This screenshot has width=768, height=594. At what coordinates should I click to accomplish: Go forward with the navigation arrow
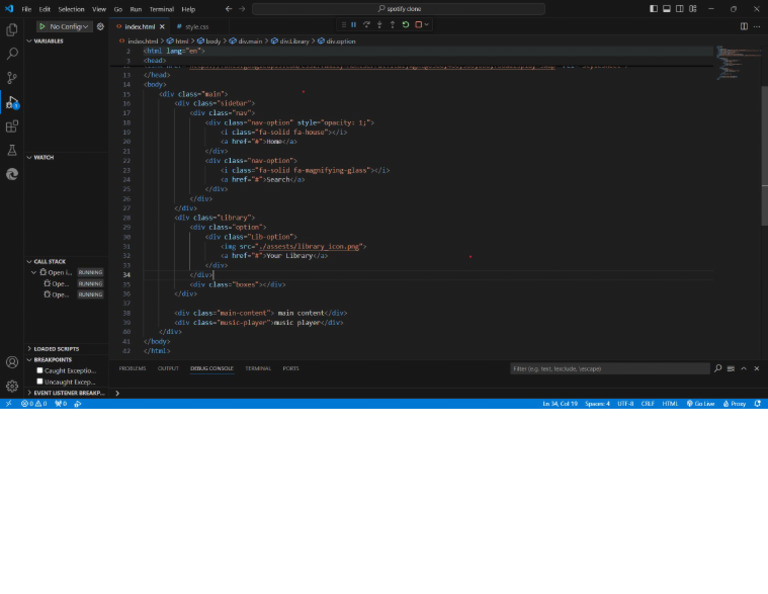(x=242, y=9)
